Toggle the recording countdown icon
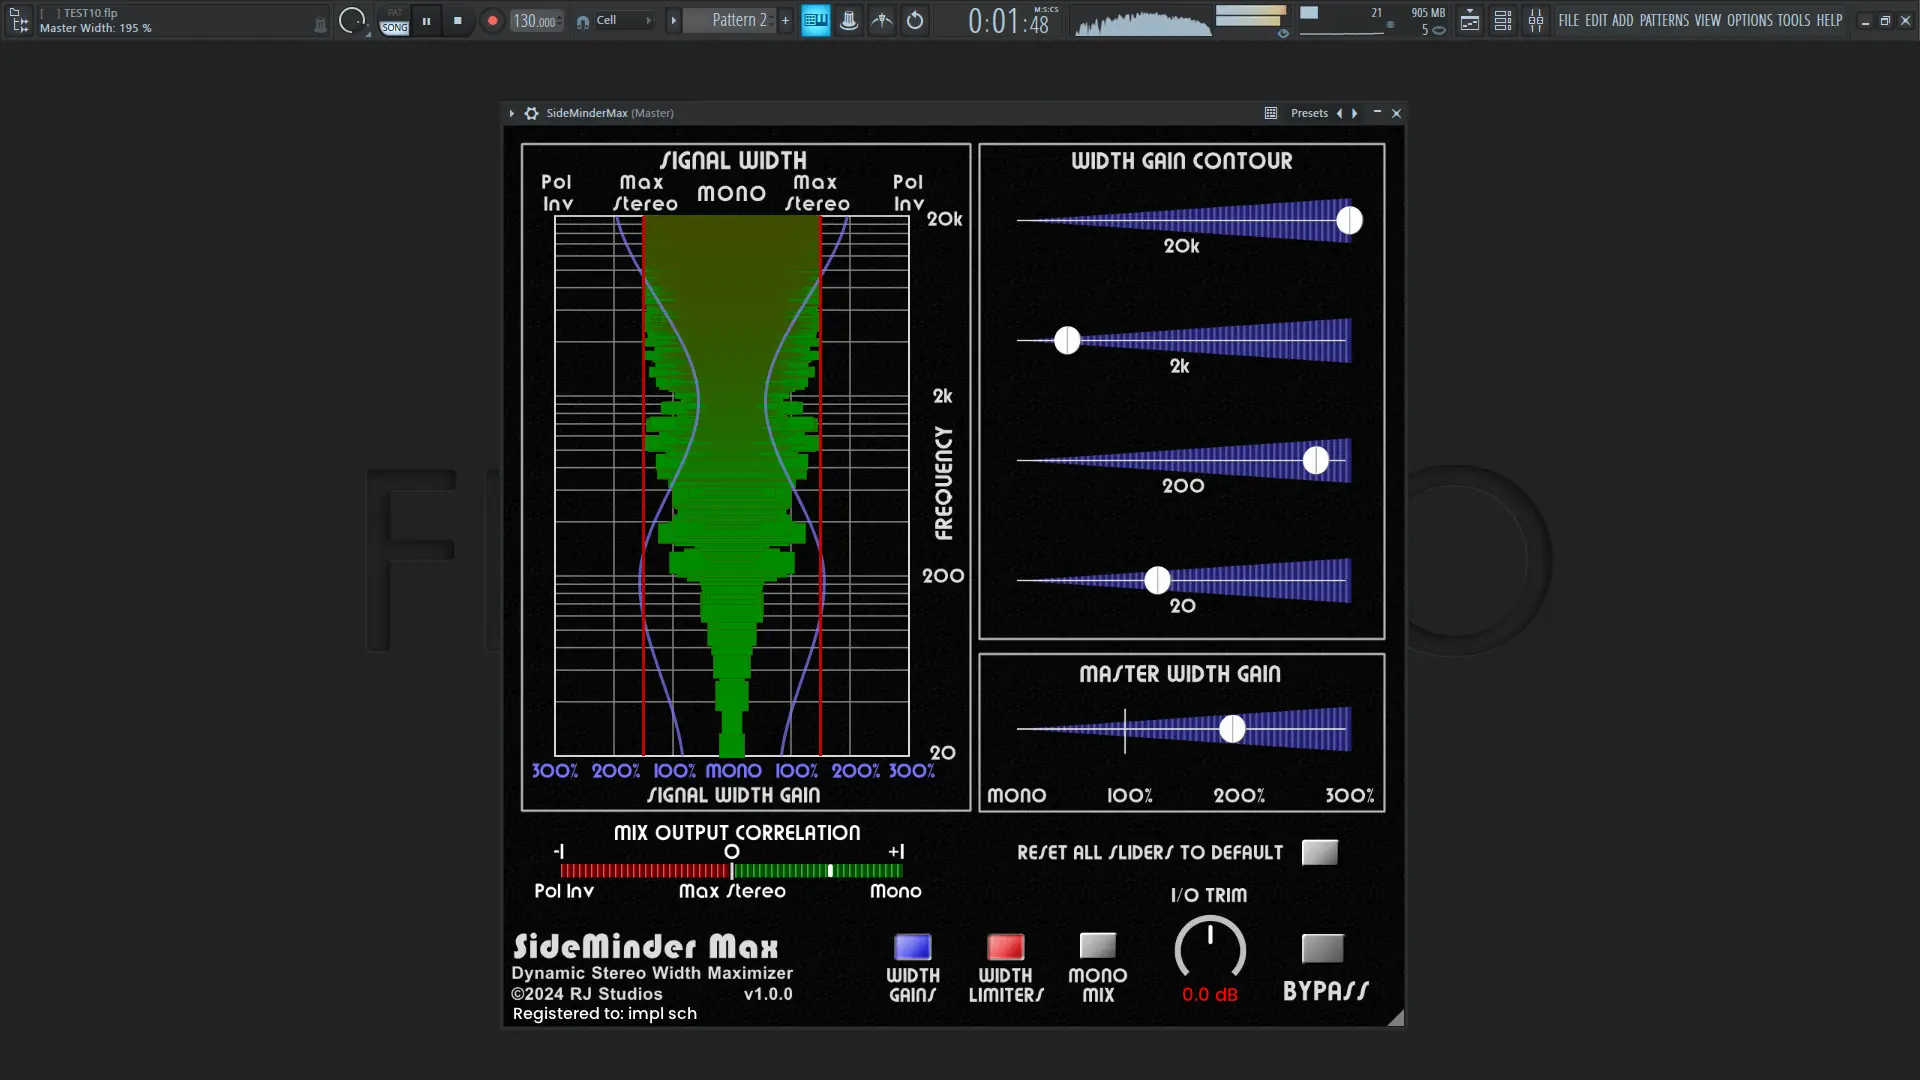This screenshot has width=1920, height=1080. click(882, 20)
